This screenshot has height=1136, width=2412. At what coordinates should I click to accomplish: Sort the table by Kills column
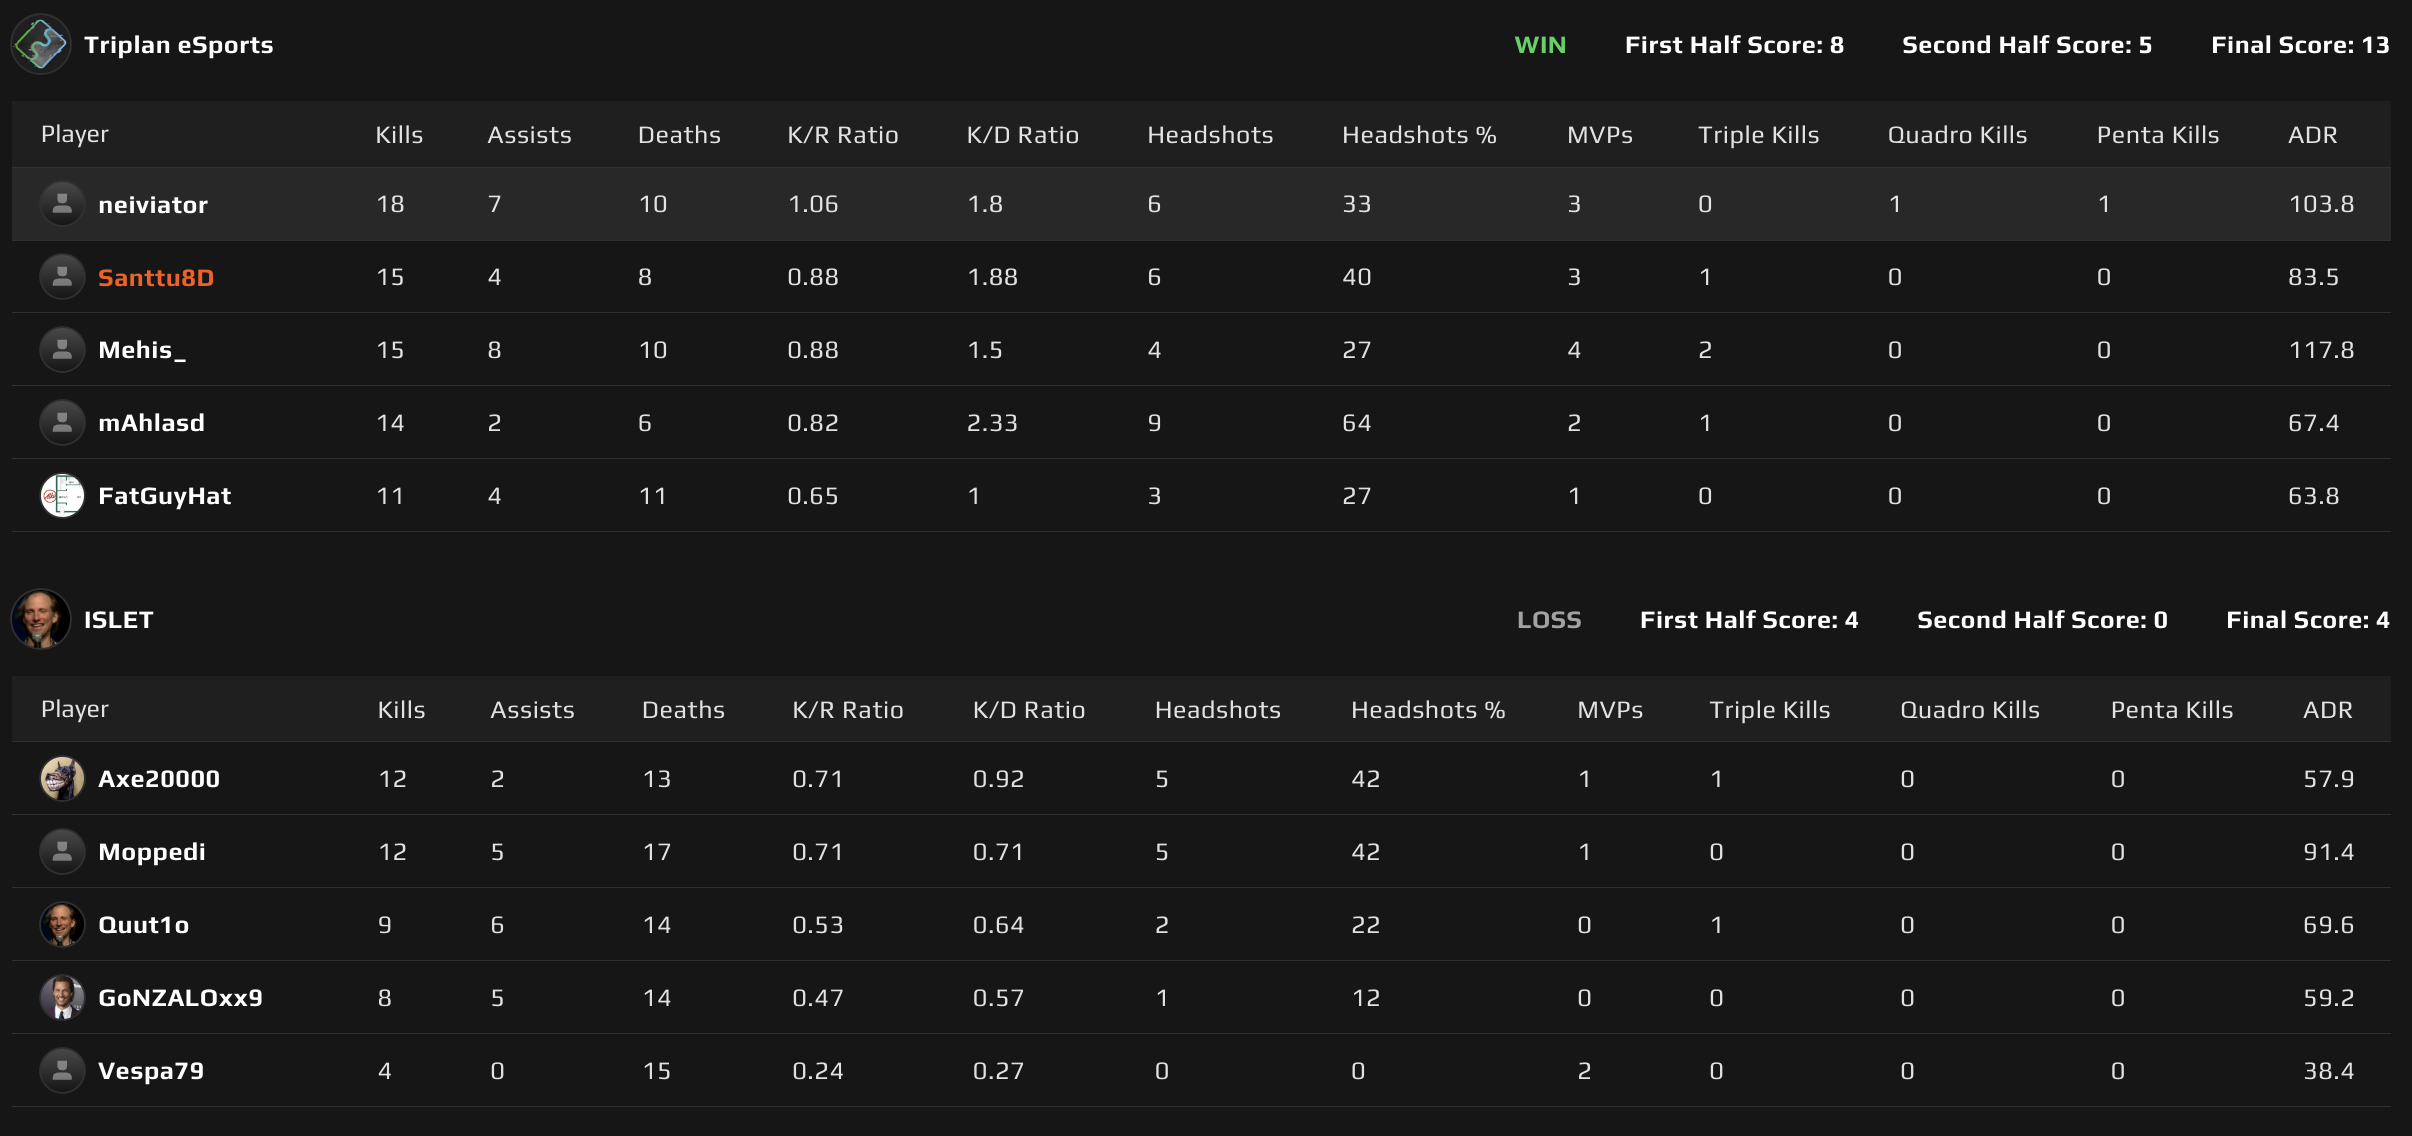pos(398,134)
